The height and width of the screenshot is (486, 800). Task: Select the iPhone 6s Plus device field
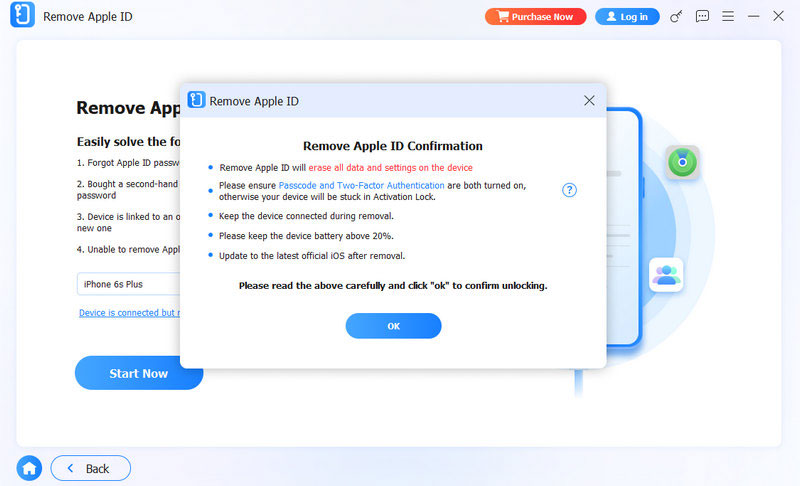click(x=129, y=284)
